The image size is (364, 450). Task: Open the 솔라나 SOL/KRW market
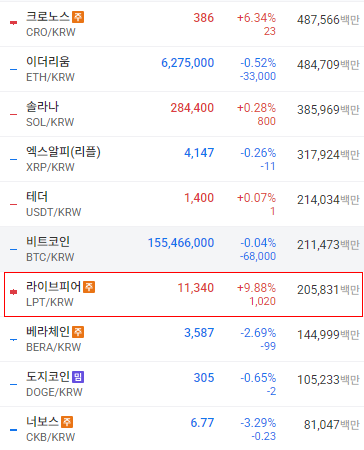182,114
